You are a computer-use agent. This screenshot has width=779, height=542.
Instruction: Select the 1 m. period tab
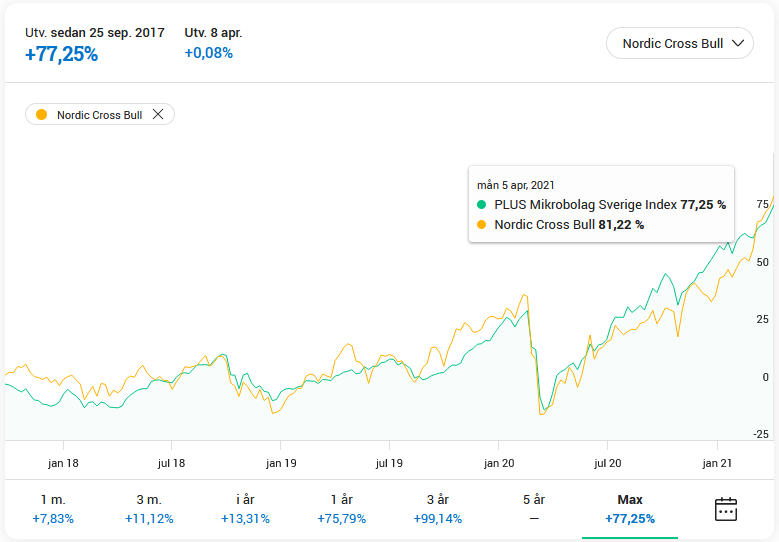click(x=52, y=509)
